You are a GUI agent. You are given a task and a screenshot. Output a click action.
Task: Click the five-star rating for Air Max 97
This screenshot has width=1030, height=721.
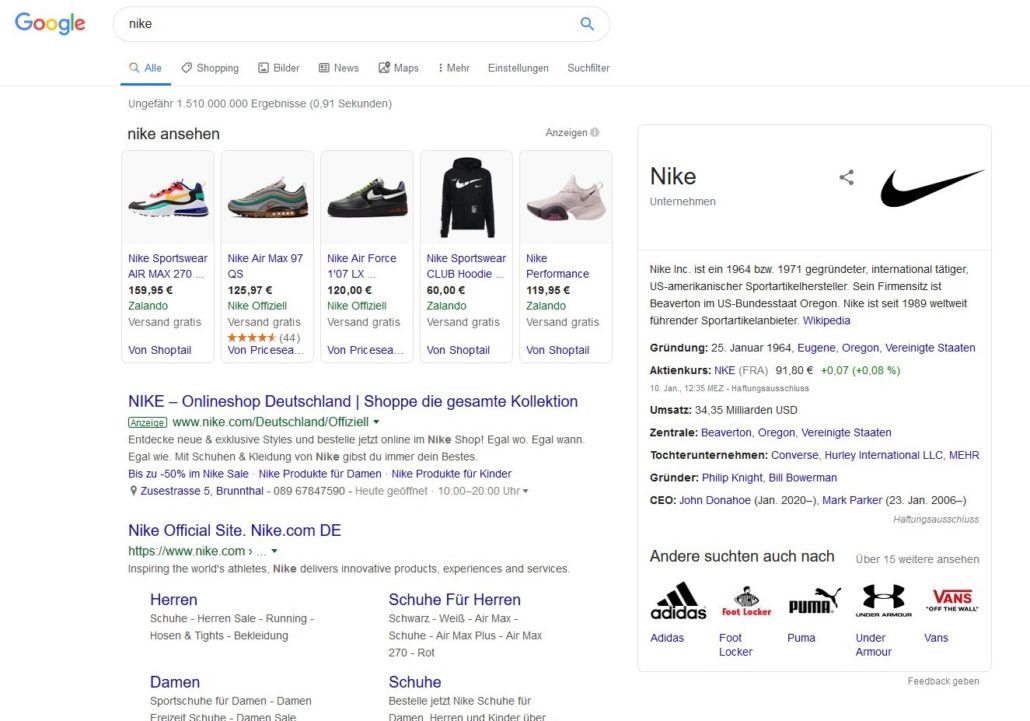pos(252,338)
